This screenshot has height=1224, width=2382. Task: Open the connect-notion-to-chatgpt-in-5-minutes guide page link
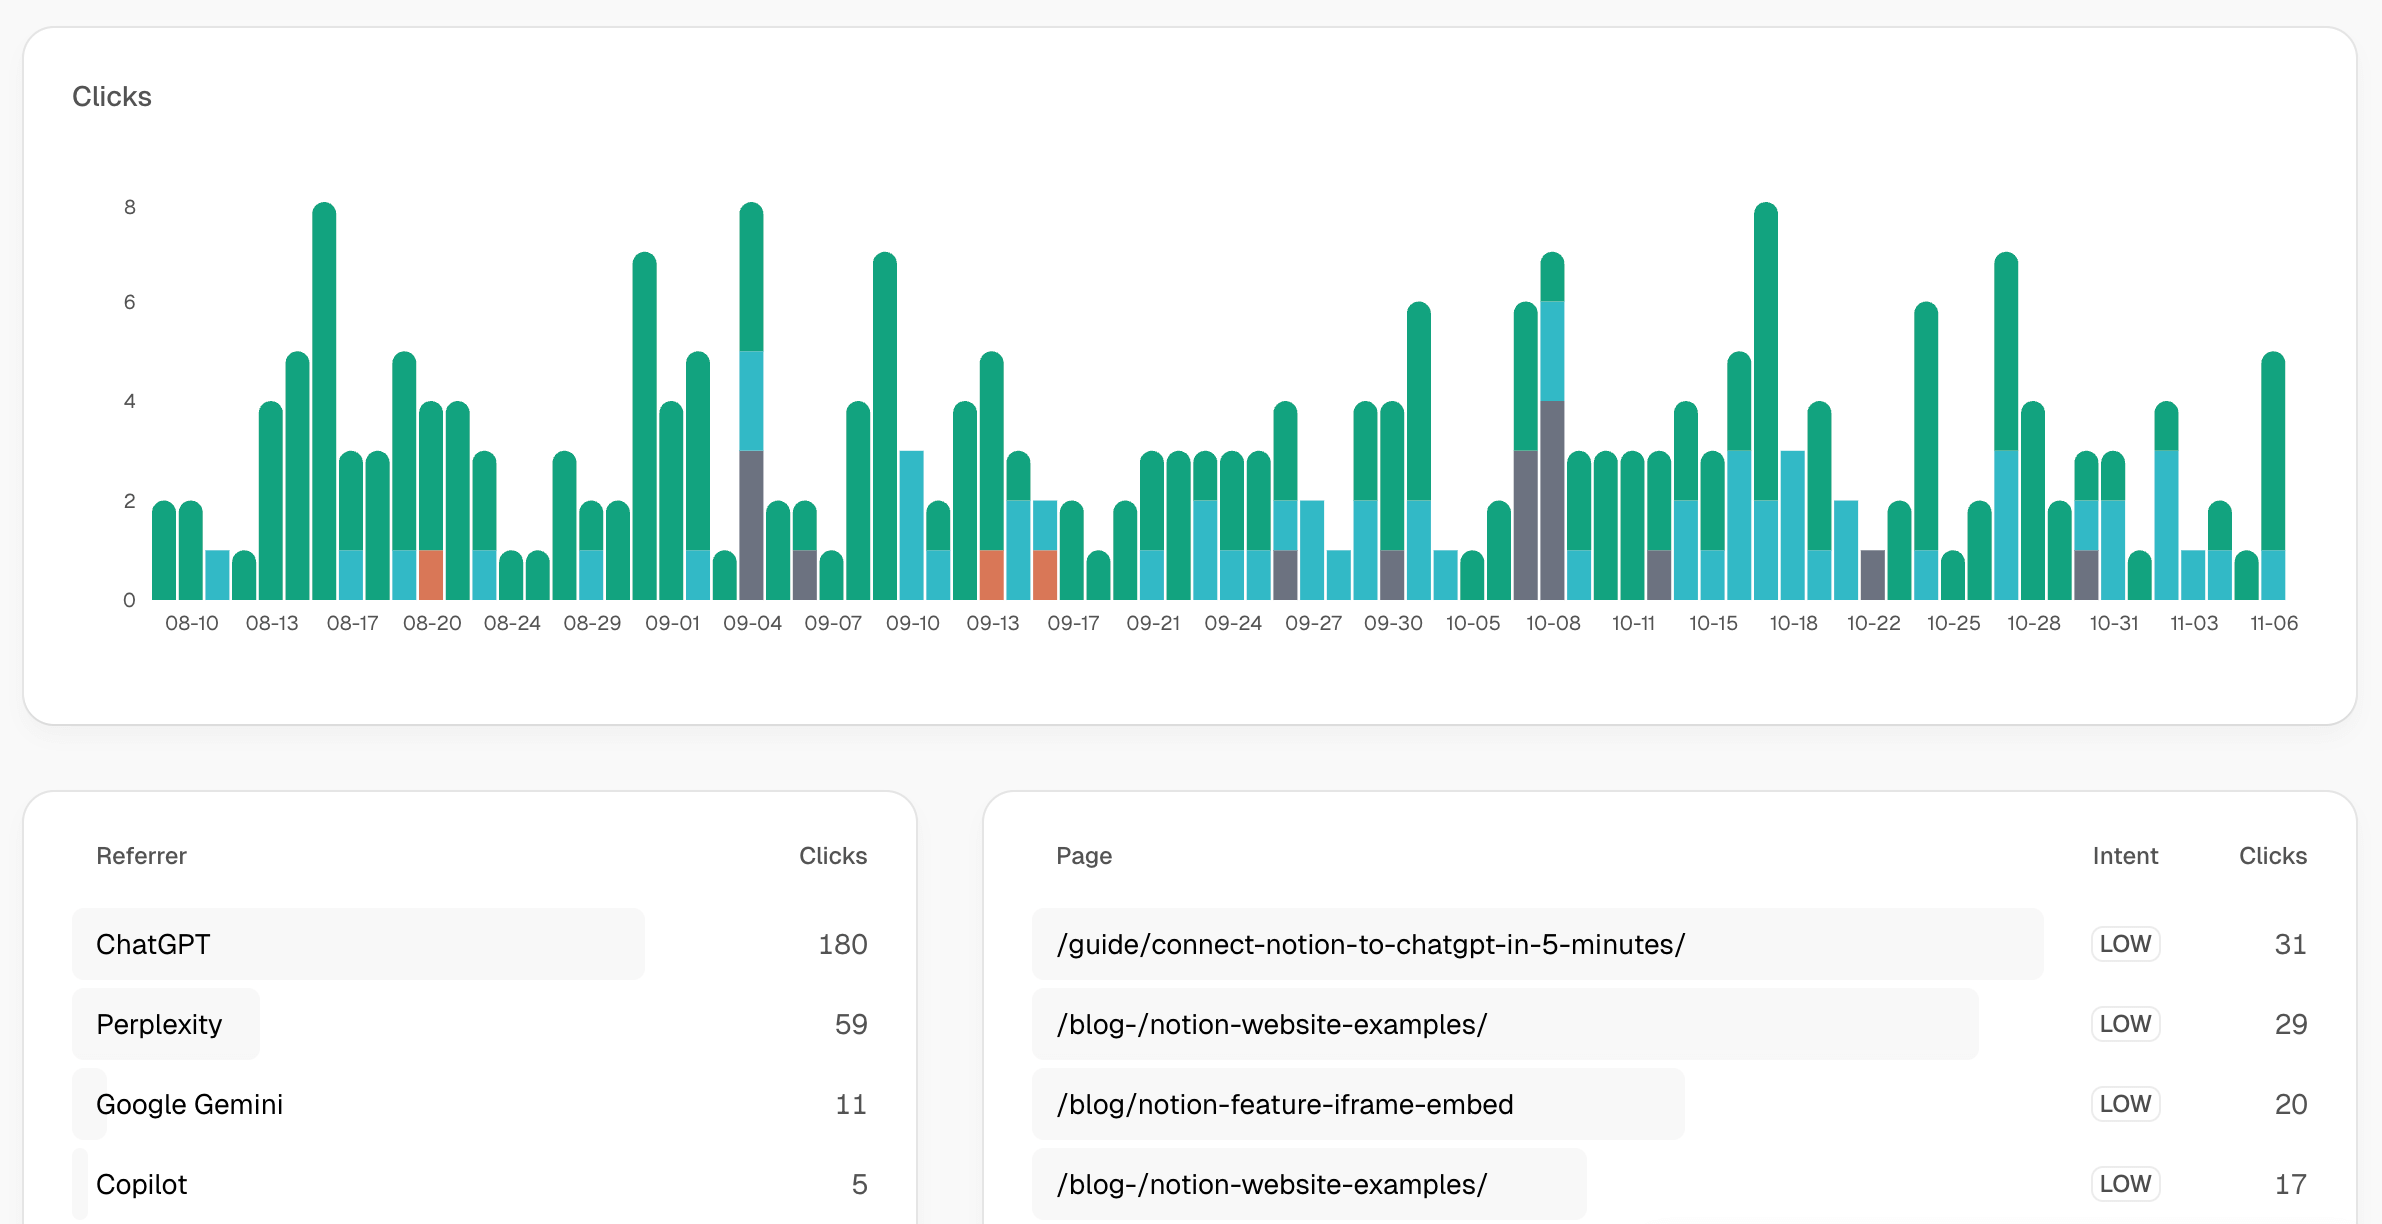[1370, 944]
